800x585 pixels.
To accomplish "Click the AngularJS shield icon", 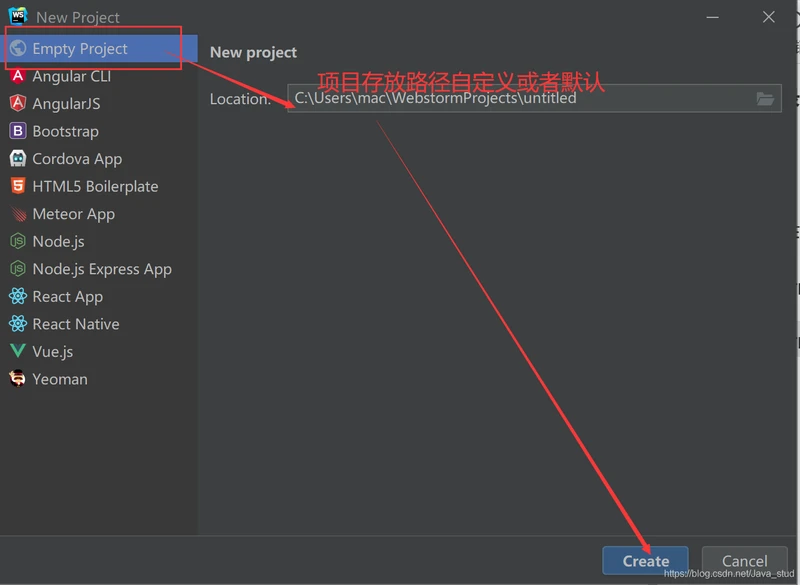I will (17, 104).
